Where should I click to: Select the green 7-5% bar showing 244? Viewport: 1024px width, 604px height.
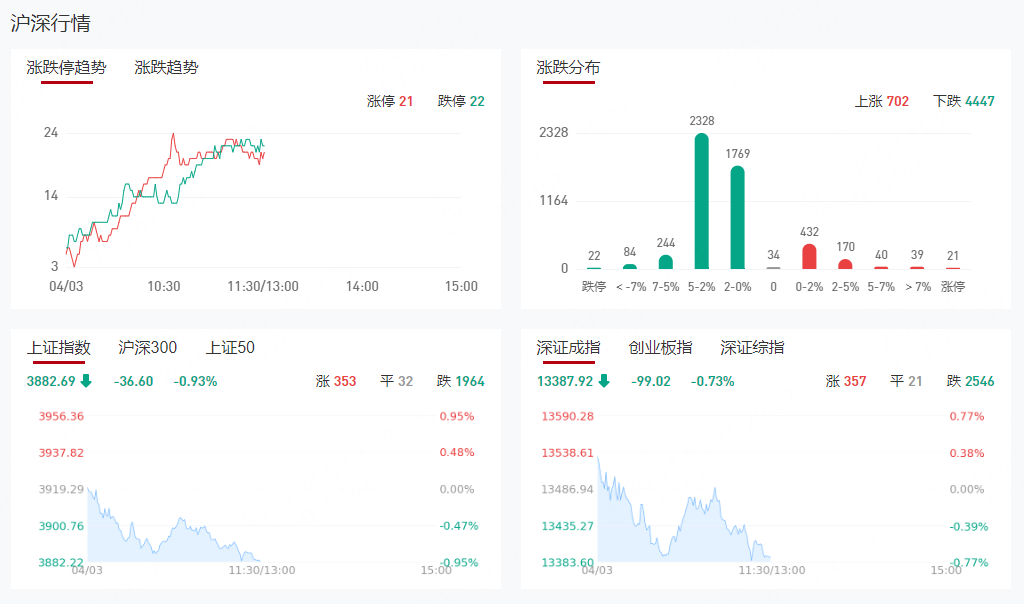tap(665, 262)
